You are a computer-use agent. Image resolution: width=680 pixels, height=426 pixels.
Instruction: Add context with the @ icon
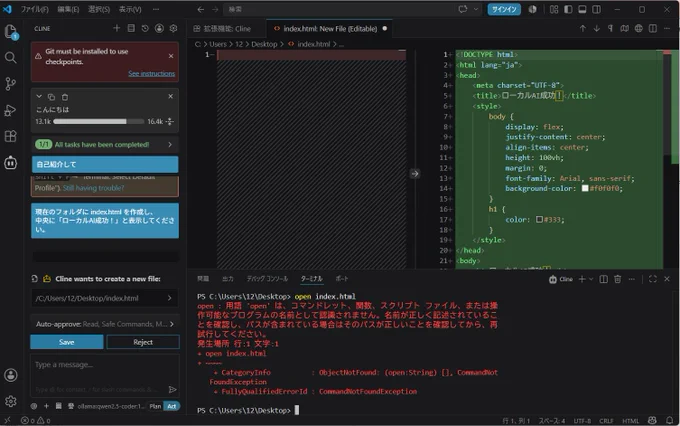(x=34, y=406)
